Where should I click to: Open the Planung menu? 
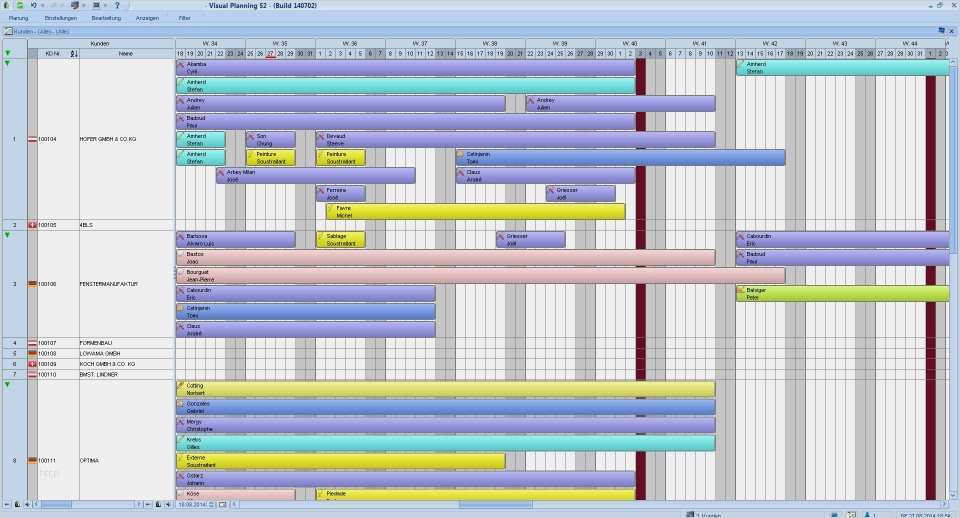pos(18,18)
